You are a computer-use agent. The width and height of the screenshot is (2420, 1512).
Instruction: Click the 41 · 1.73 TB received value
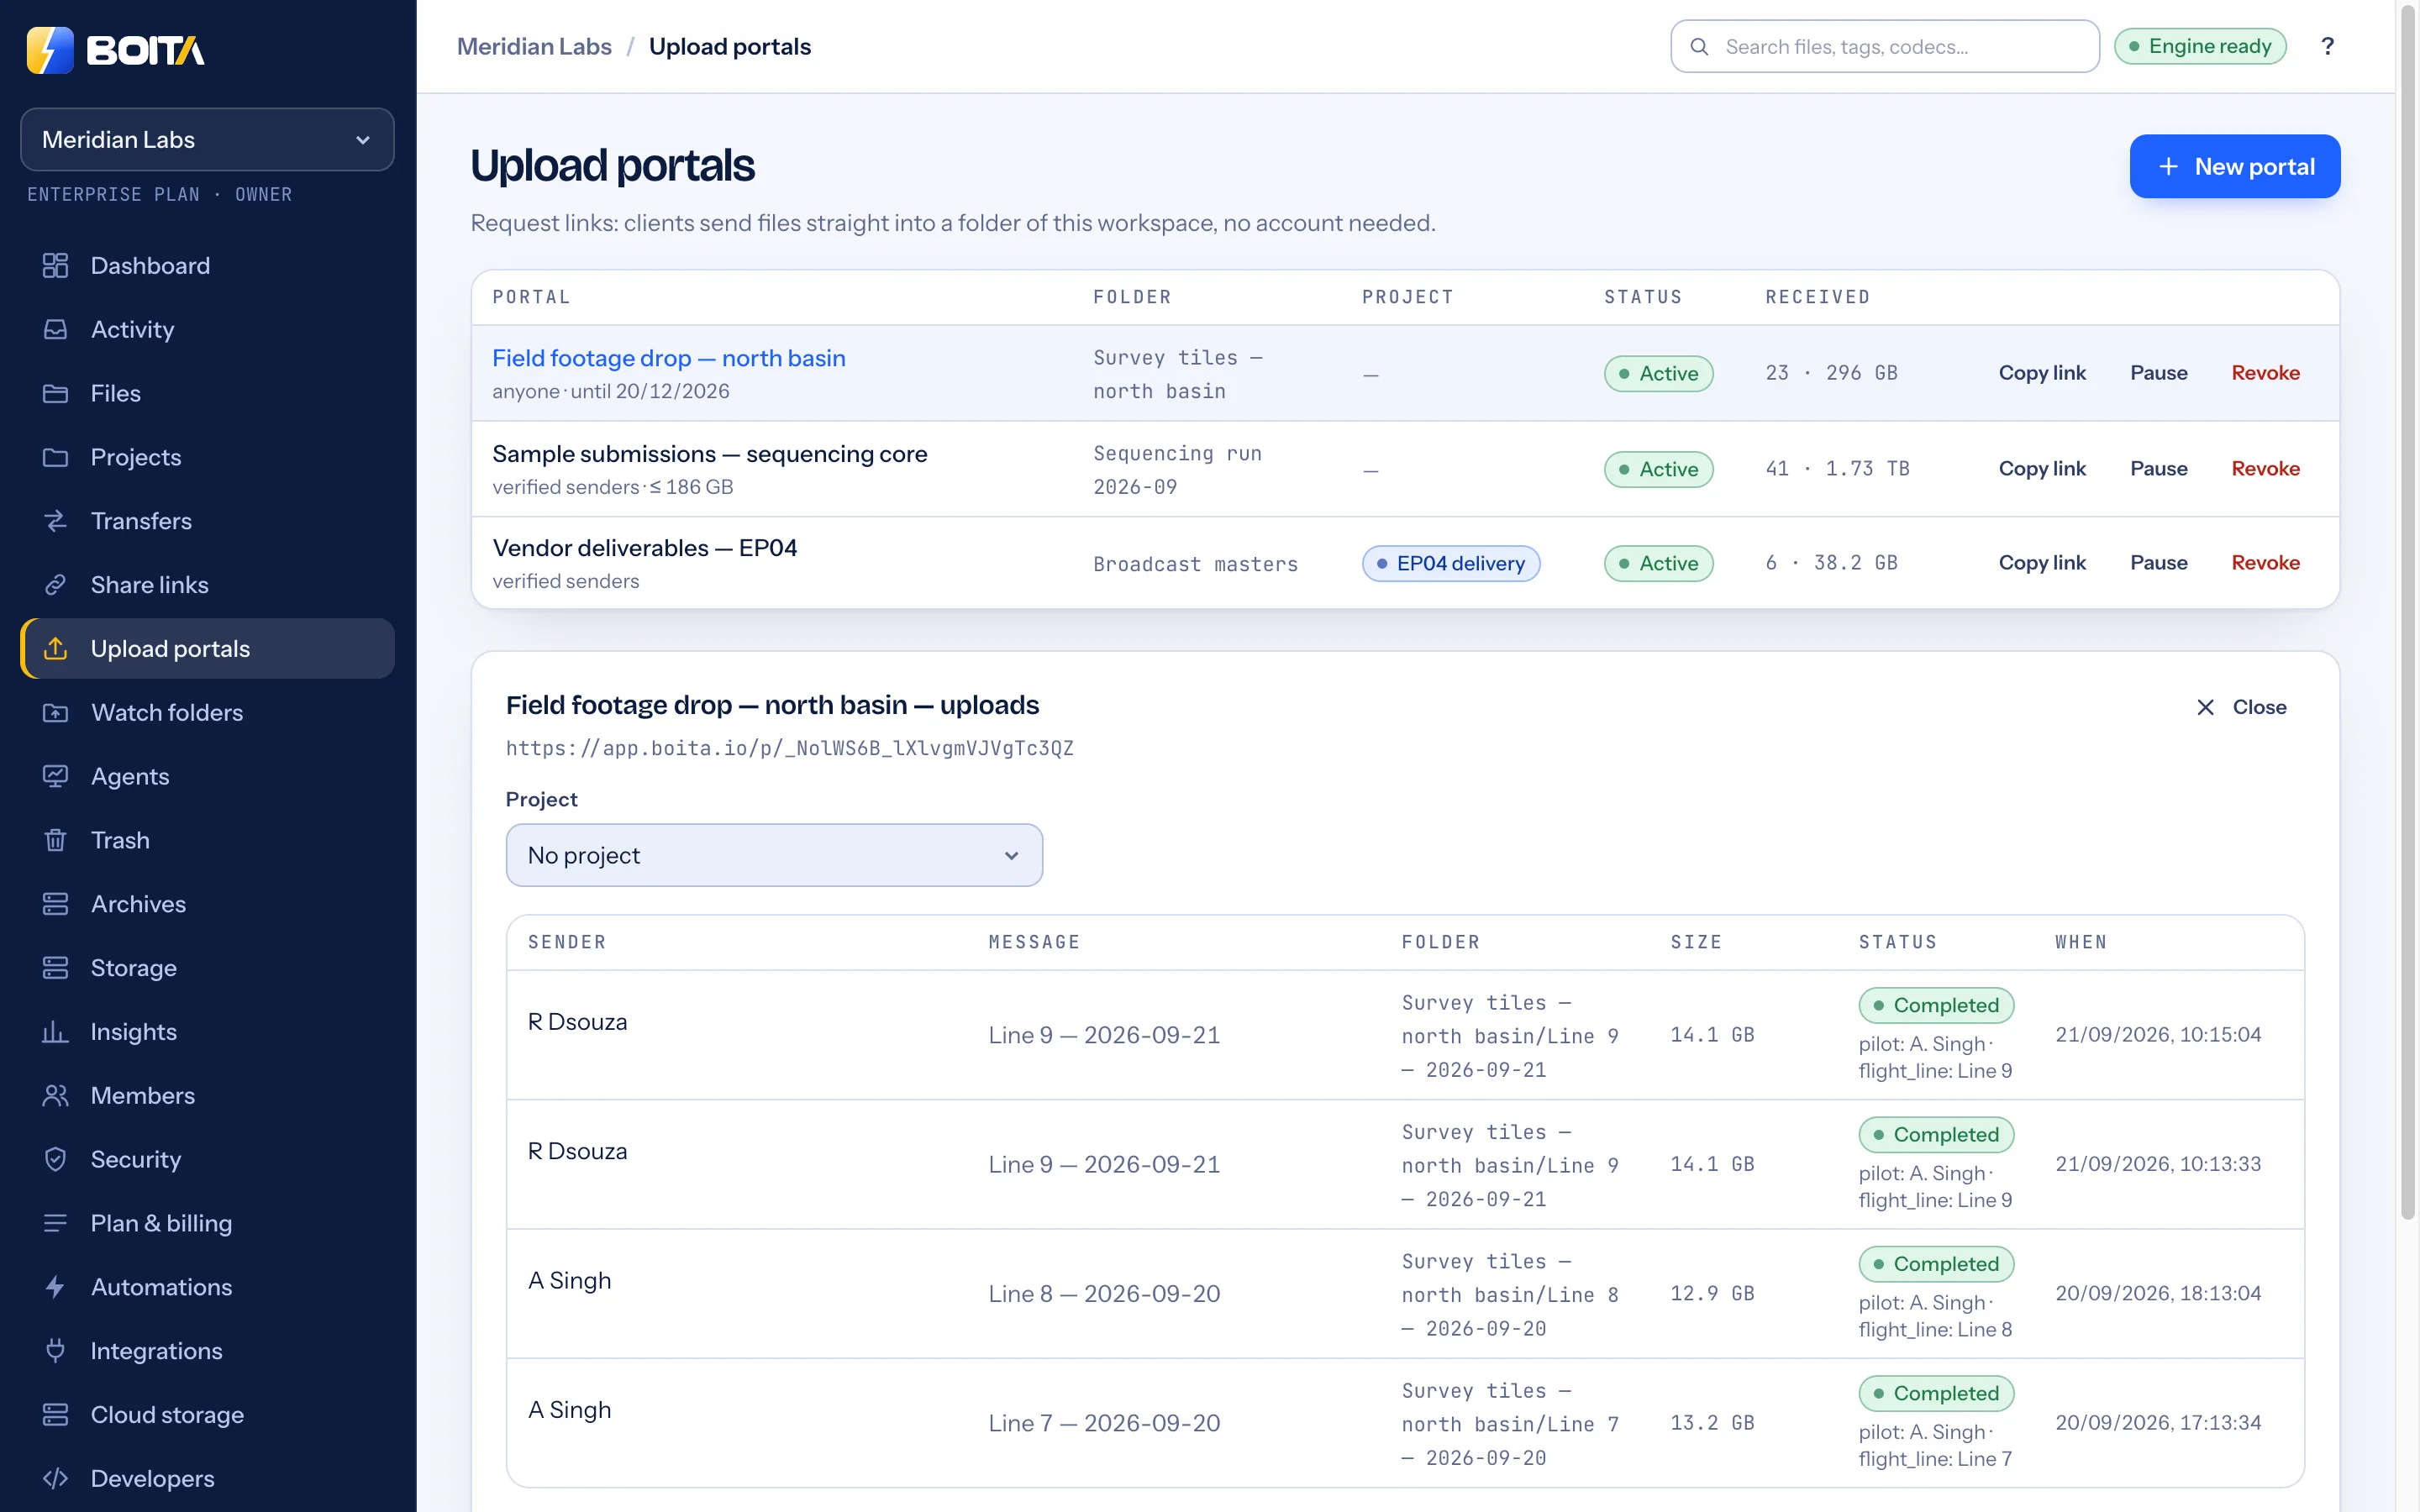(1837, 469)
